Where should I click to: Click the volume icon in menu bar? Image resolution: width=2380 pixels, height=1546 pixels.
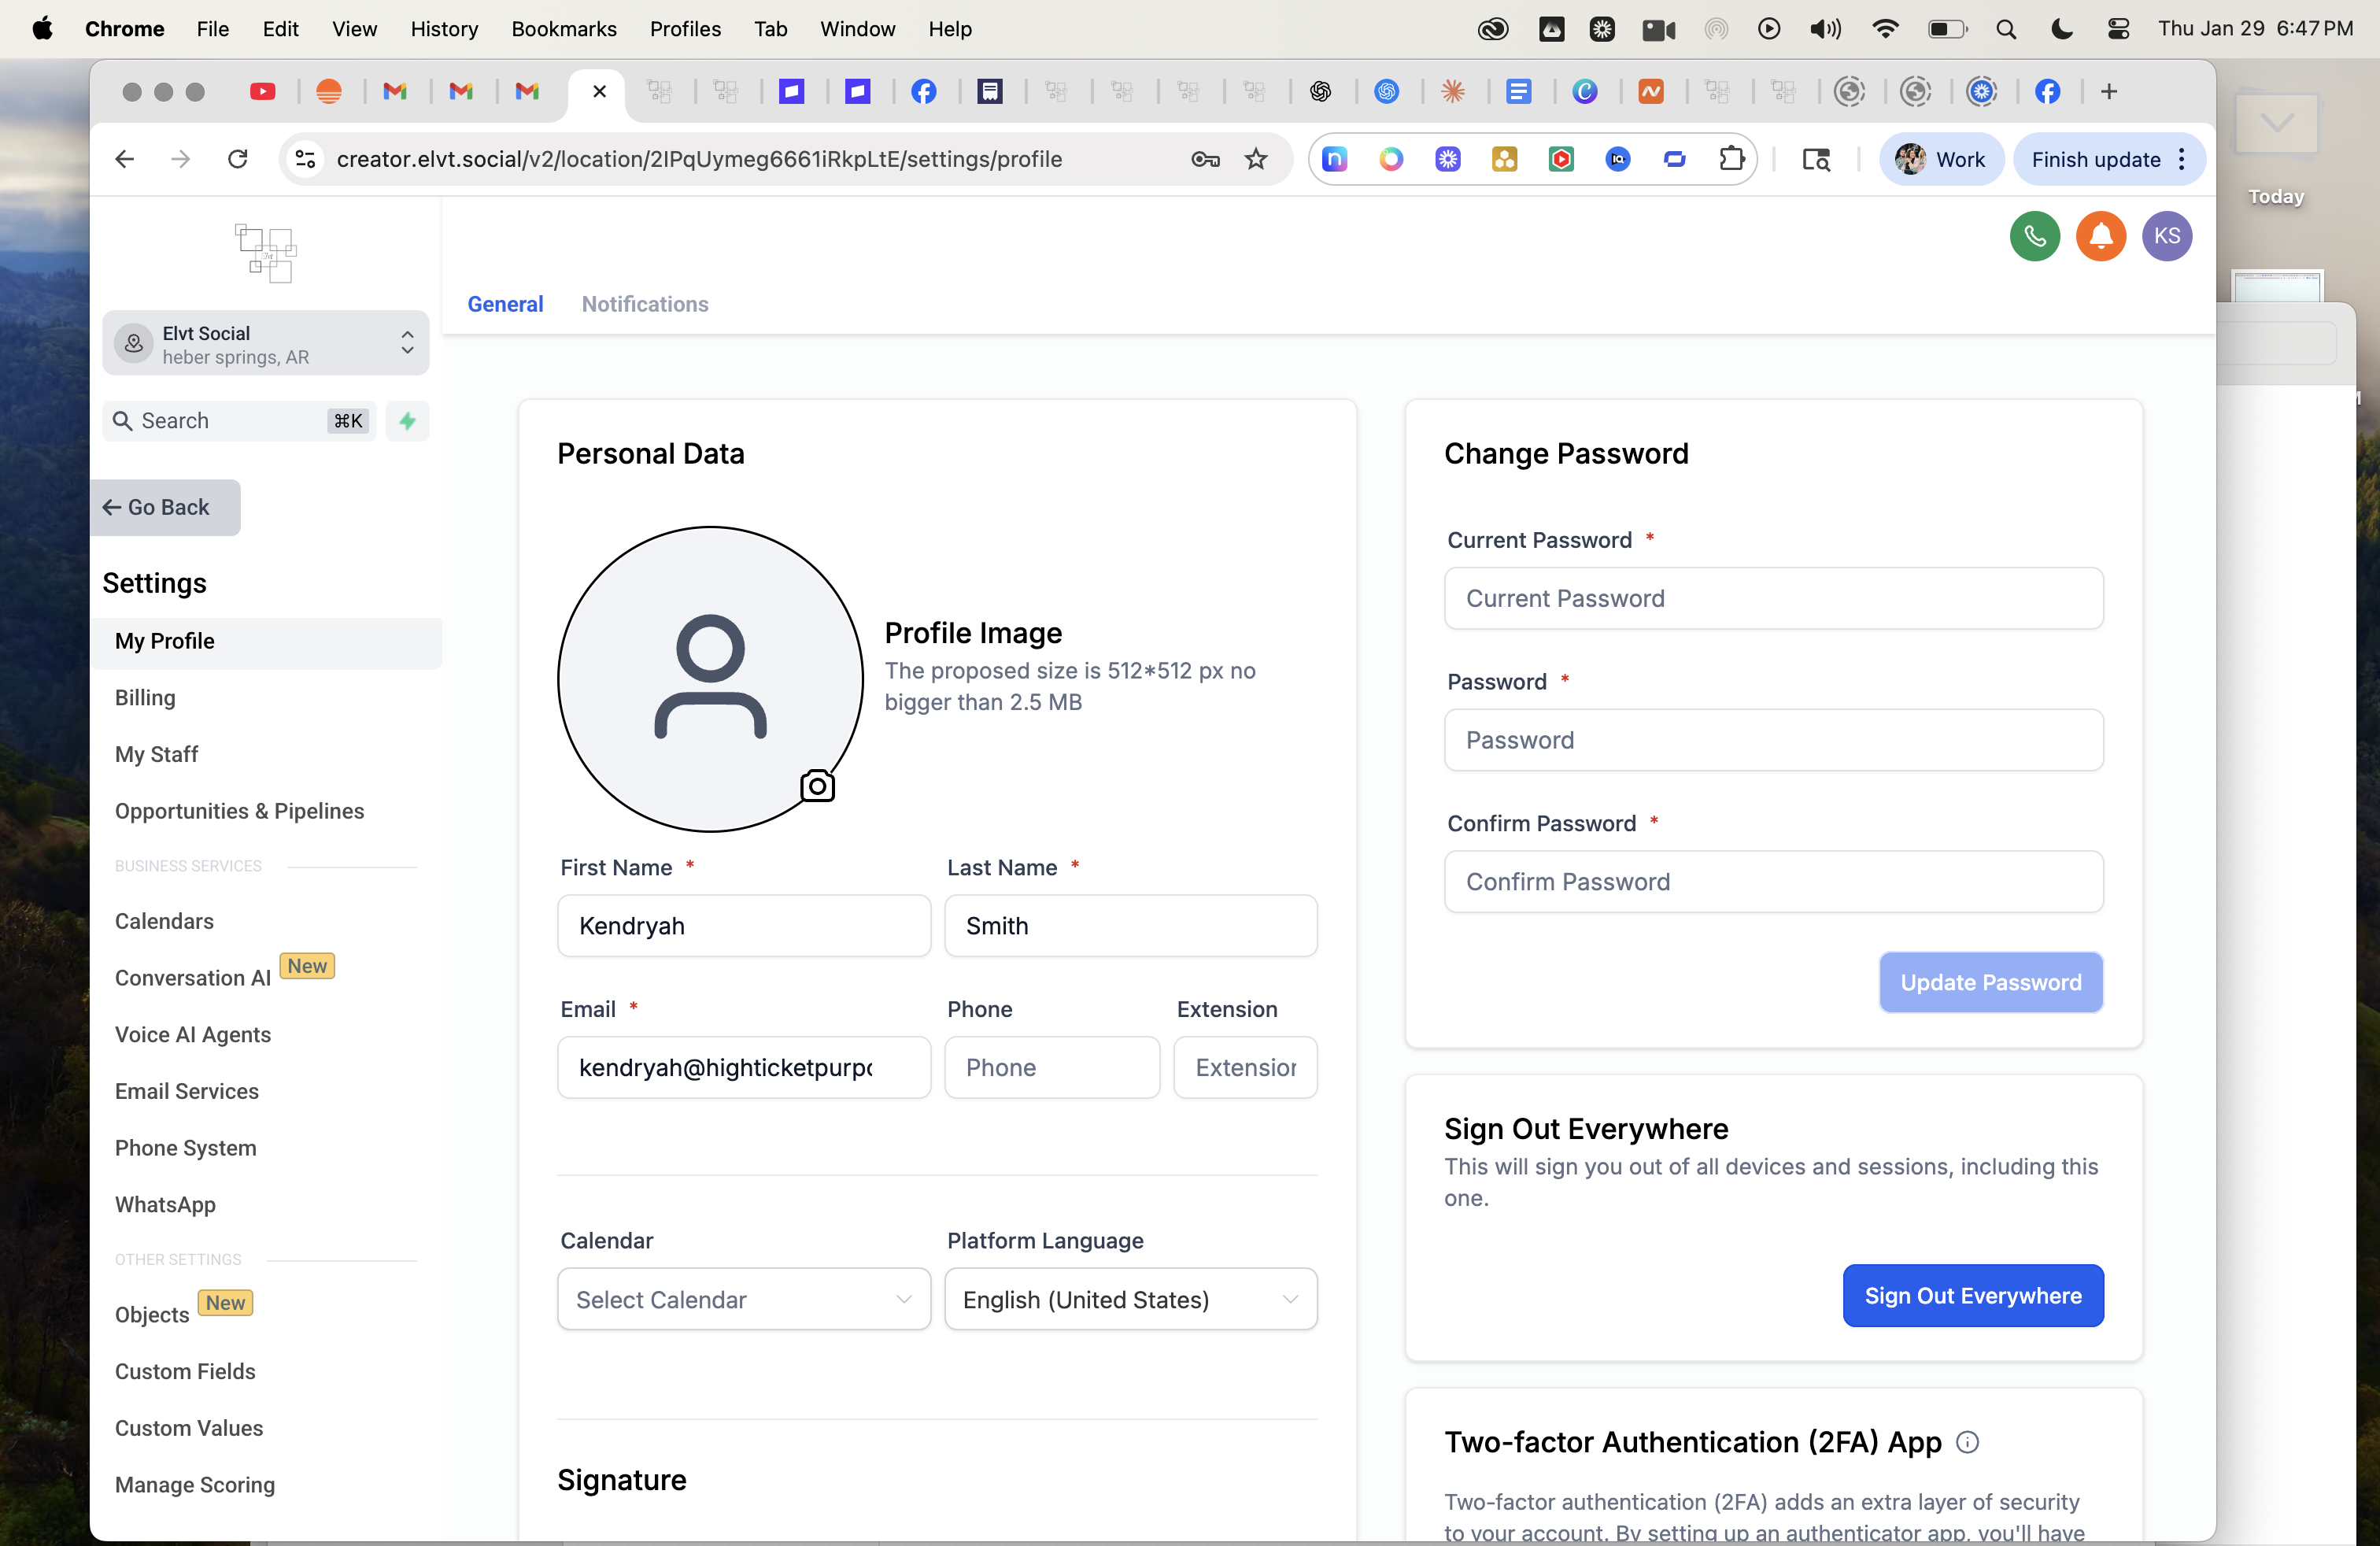(1825, 29)
